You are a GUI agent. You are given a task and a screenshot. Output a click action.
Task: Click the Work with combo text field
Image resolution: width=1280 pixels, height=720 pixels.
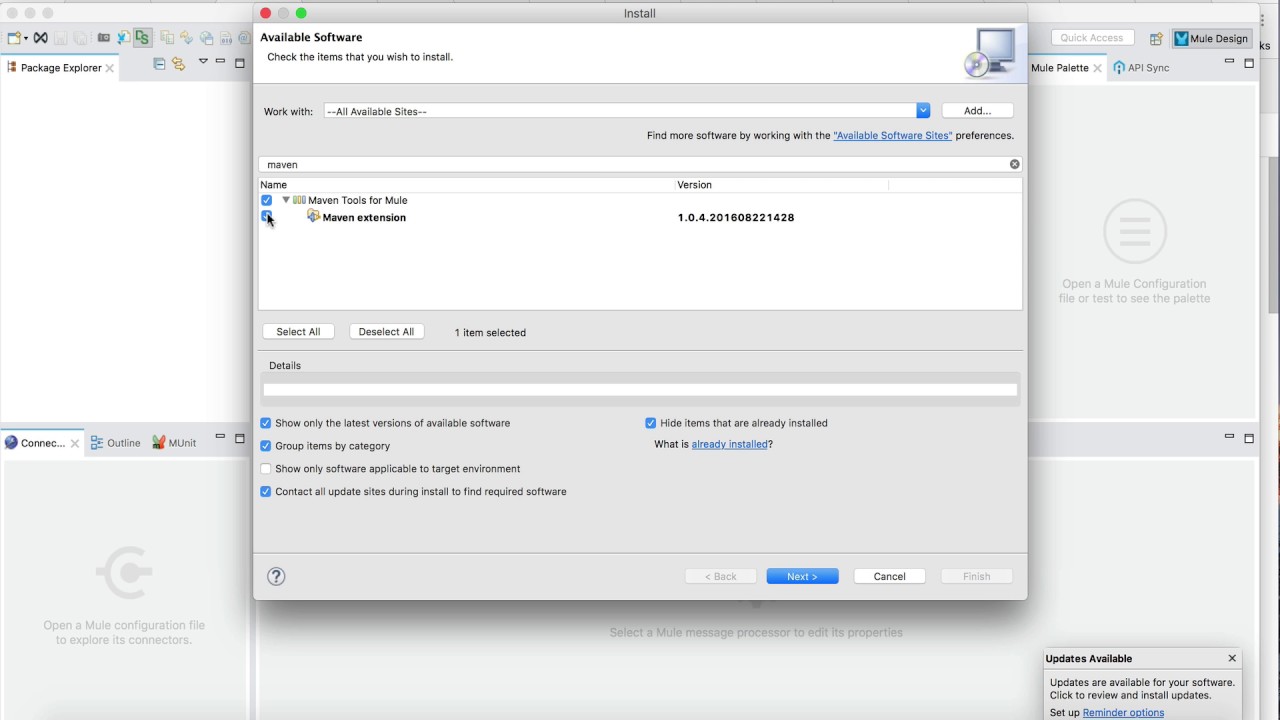(x=620, y=111)
